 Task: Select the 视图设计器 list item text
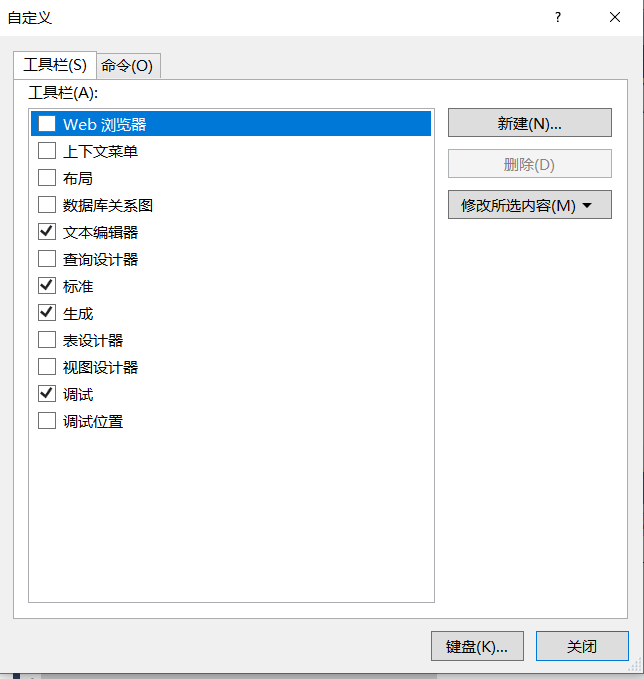click(100, 367)
